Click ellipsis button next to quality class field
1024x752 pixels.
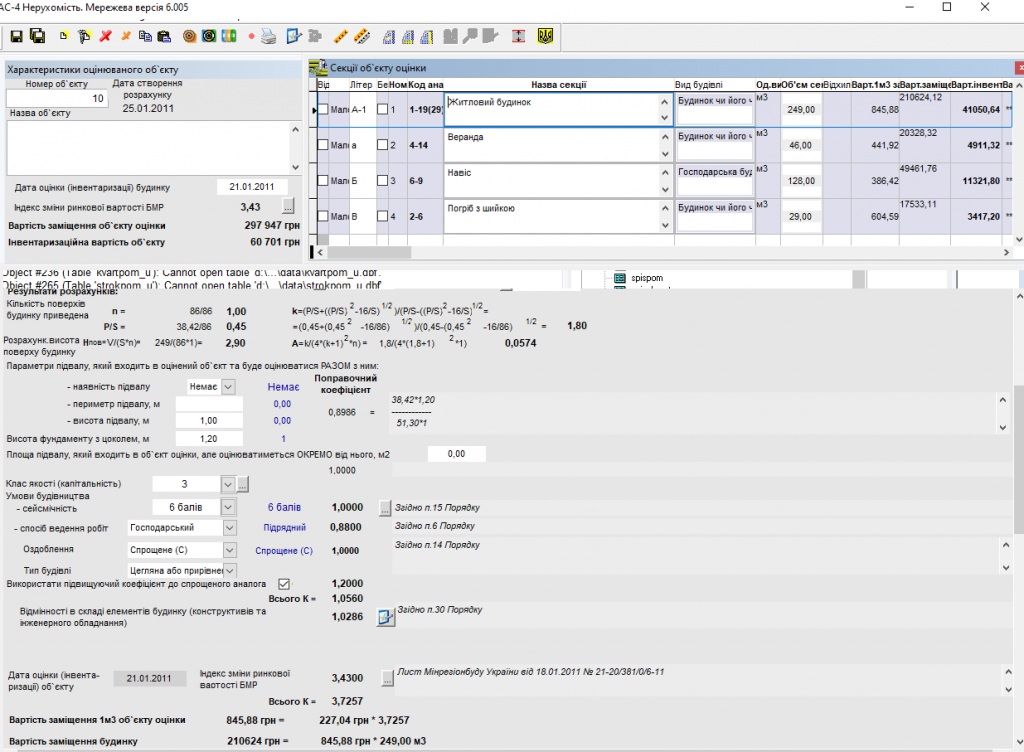pos(242,484)
